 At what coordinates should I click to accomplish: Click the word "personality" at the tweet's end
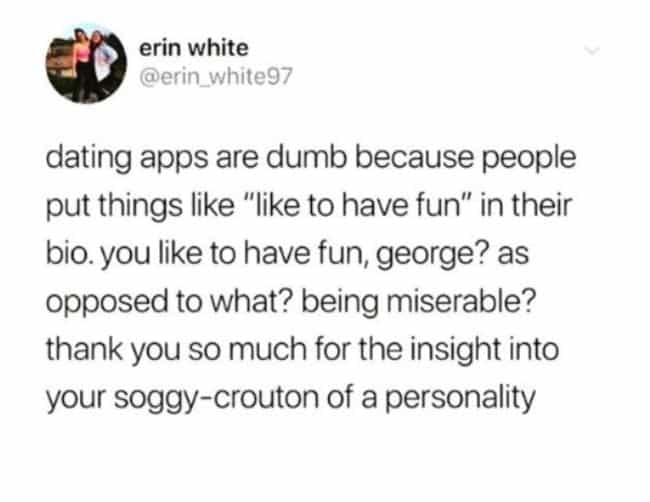461,398
